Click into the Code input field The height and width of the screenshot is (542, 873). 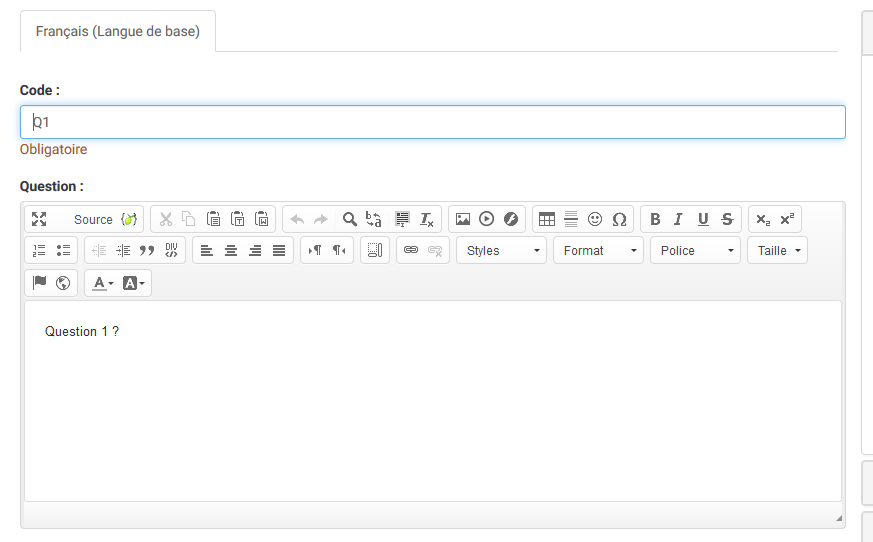tap(432, 122)
